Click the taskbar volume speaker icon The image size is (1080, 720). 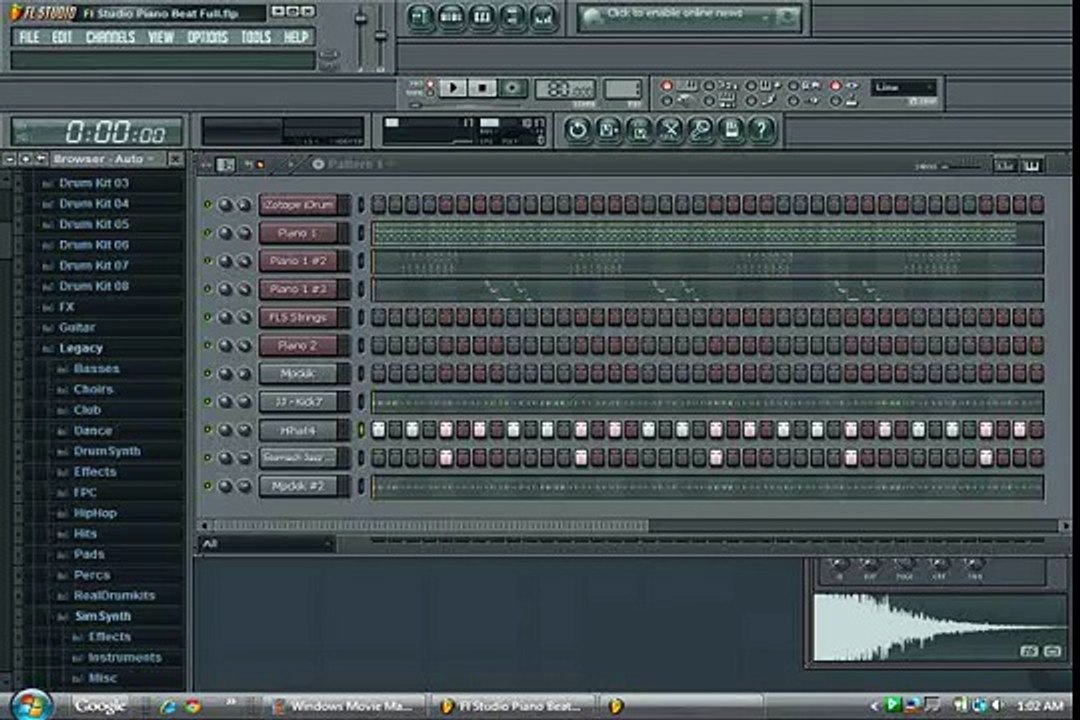click(x=997, y=706)
